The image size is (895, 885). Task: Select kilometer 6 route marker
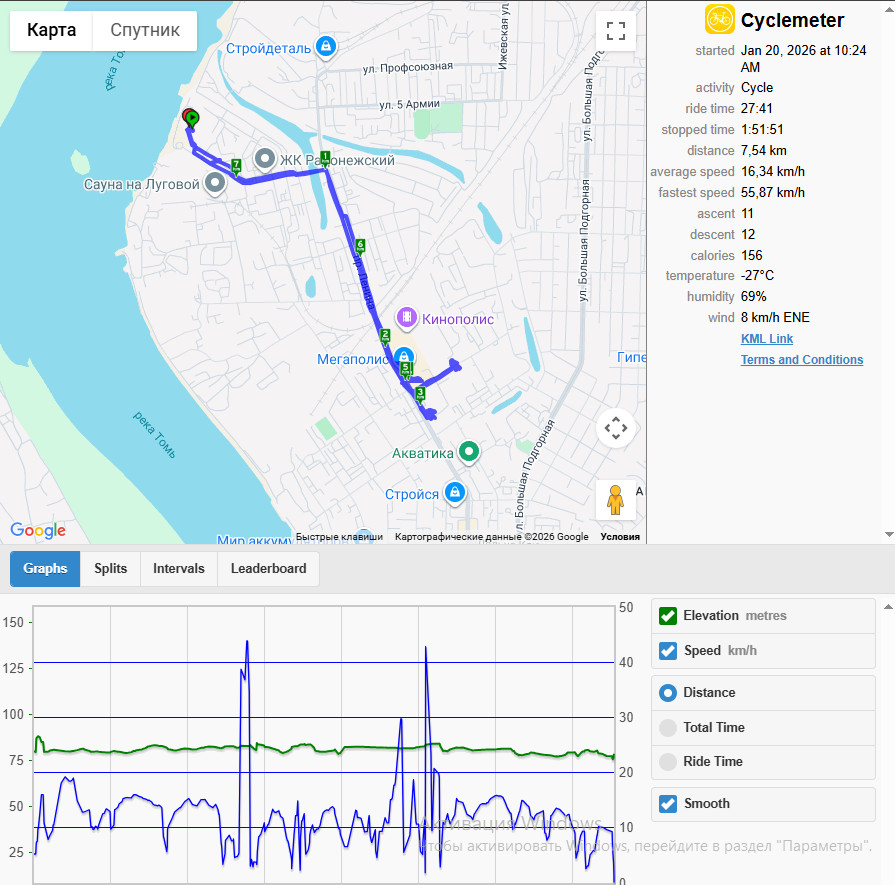pos(360,246)
